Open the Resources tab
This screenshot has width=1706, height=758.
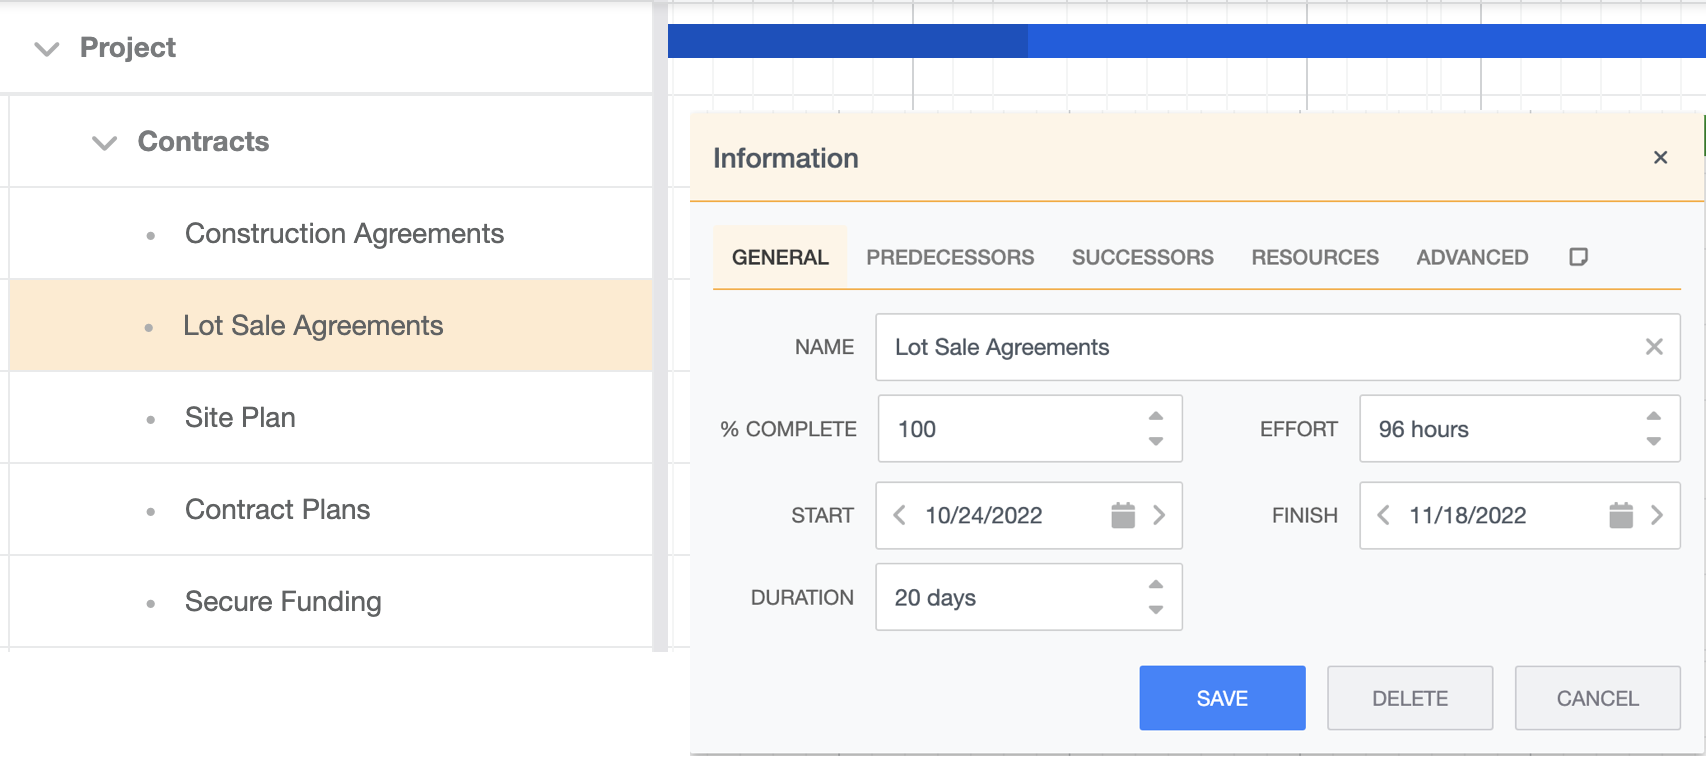[1315, 257]
